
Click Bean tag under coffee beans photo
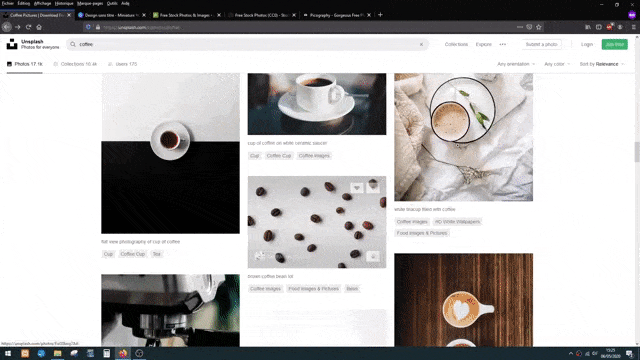352,289
